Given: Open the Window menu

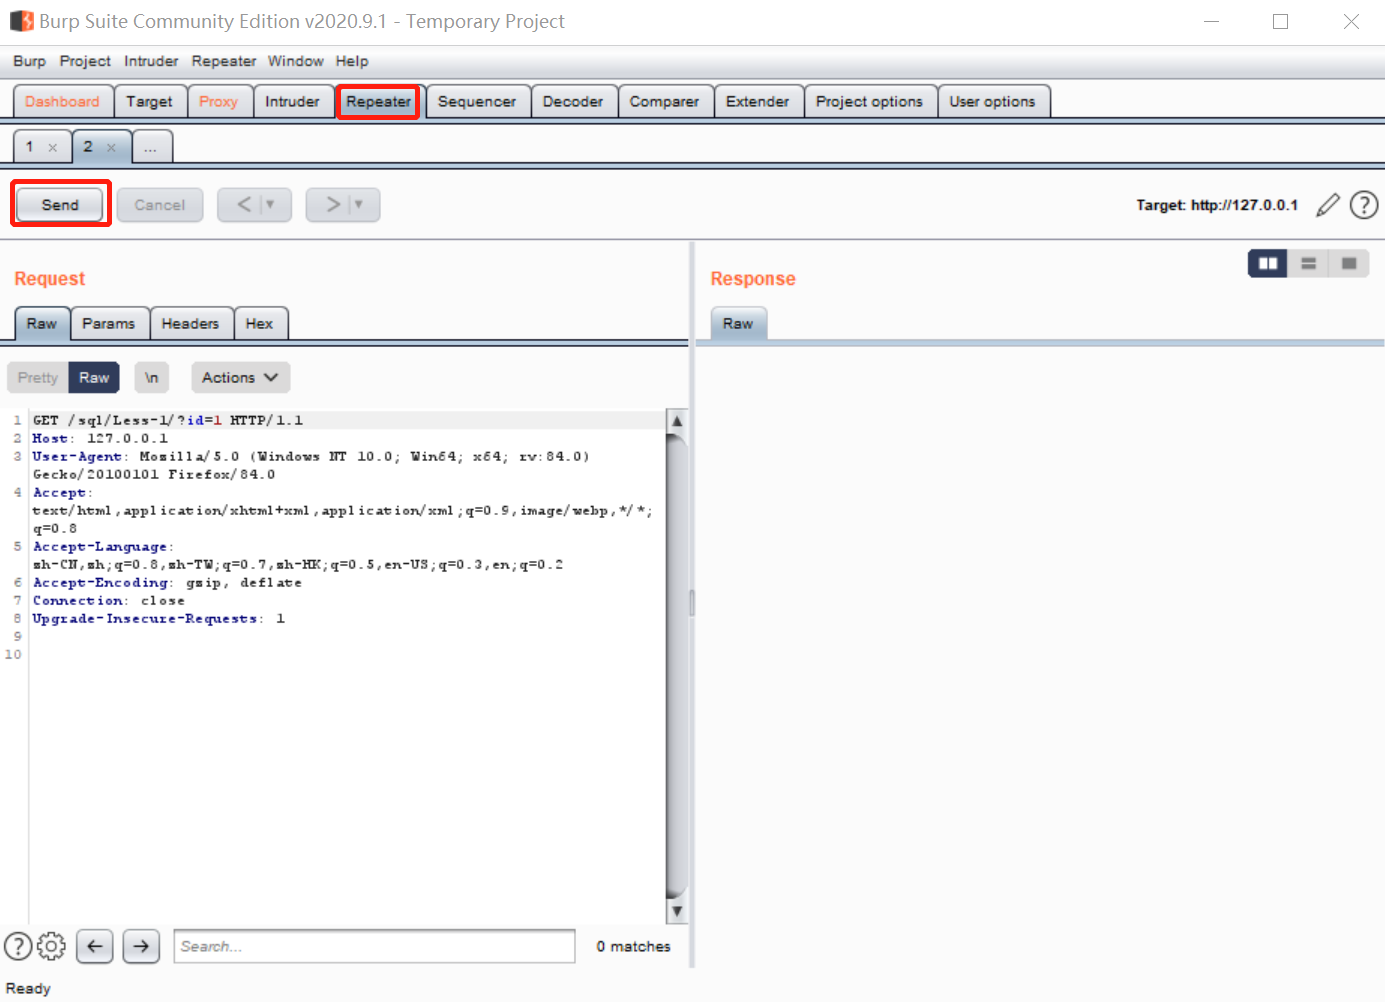Looking at the screenshot, I should click(x=296, y=61).
